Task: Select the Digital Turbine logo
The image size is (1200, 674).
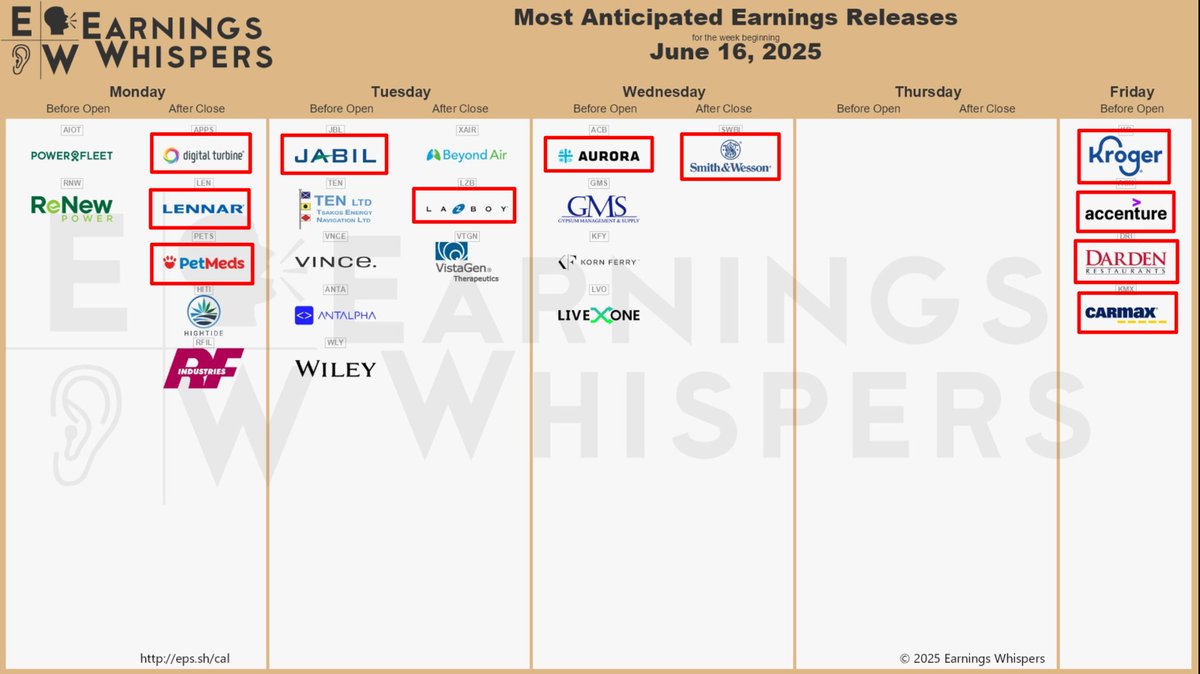Action: click(203, 155)
